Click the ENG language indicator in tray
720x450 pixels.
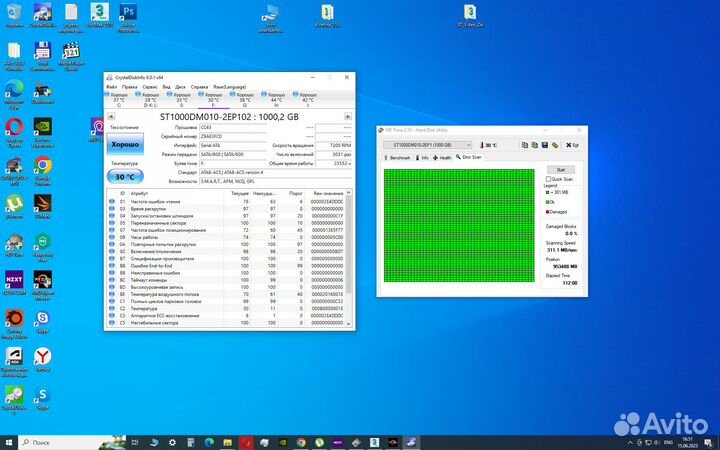[x=669, y=443]
